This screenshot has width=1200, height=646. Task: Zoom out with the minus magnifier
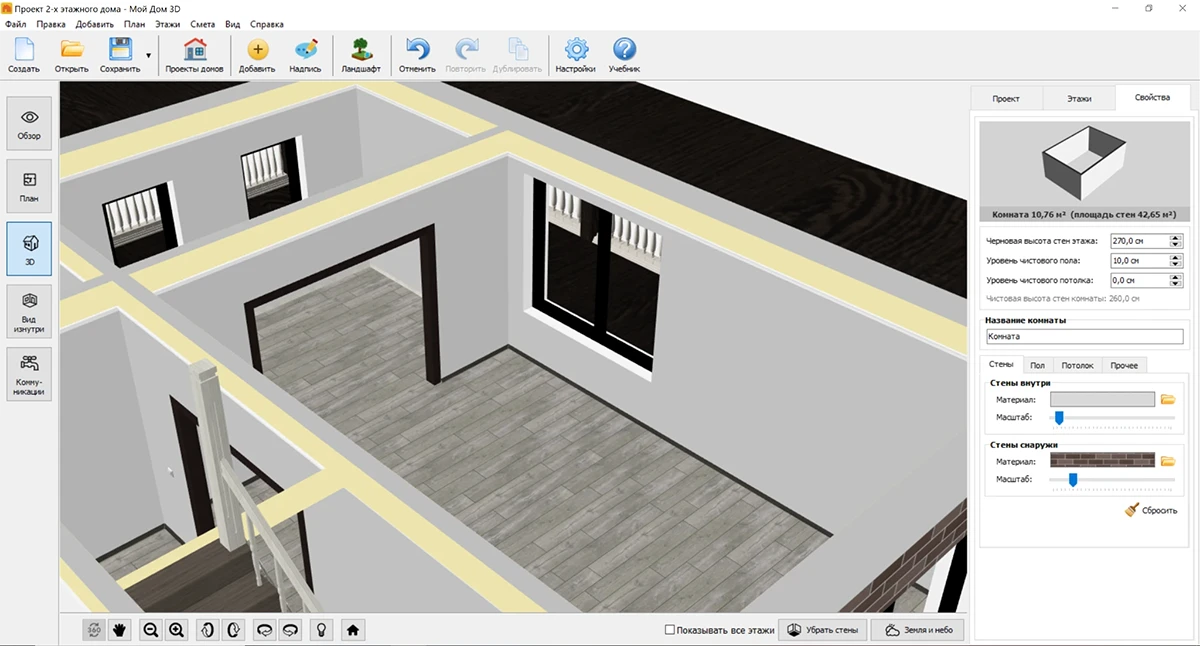coord(151,630)
